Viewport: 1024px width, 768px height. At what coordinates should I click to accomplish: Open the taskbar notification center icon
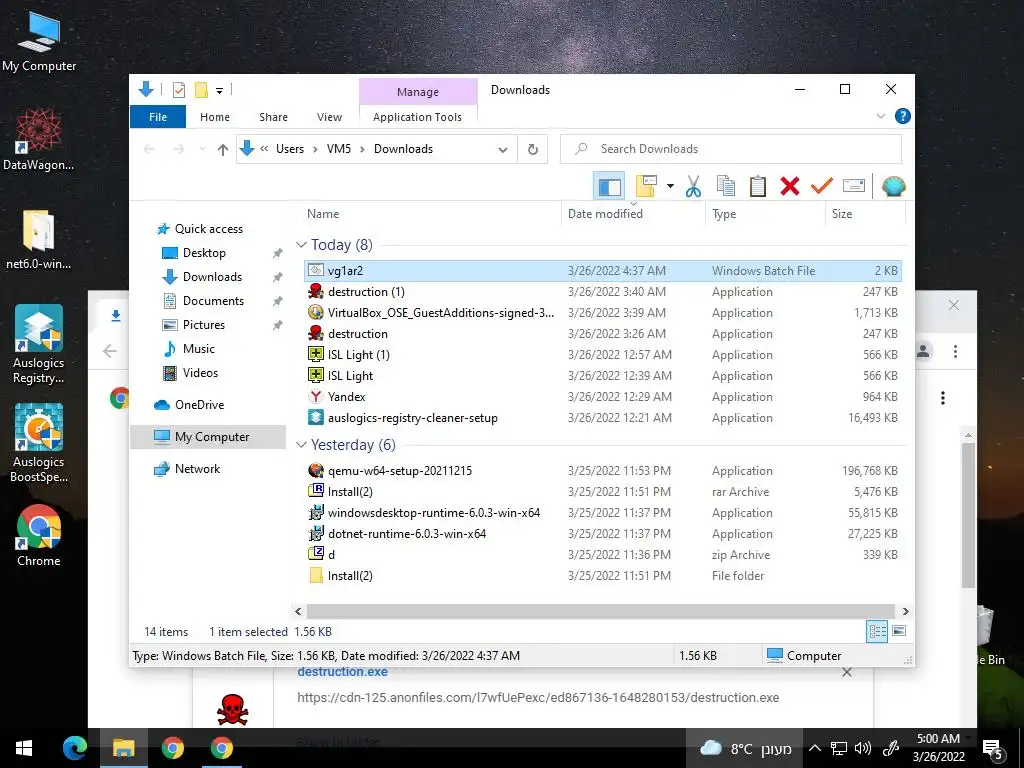pos(992,749)
